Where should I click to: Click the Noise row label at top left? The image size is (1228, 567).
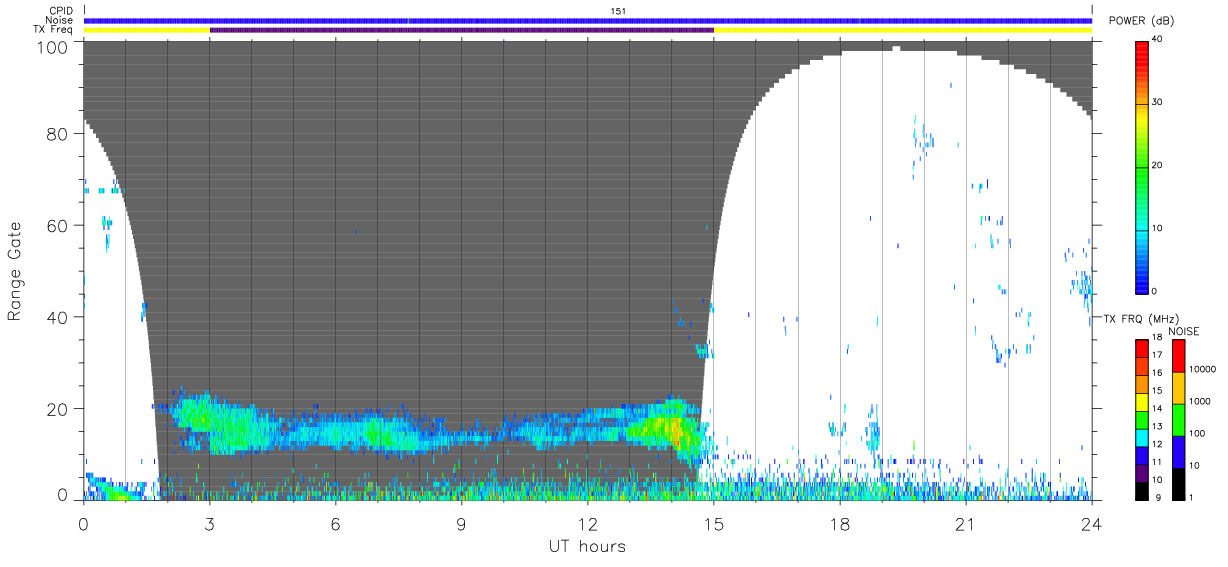[59, 20]
